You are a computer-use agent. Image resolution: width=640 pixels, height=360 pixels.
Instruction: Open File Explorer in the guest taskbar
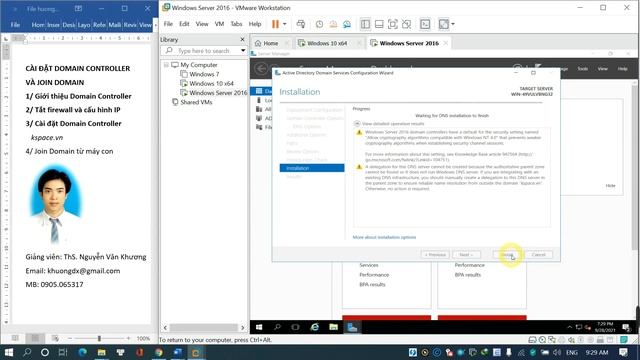click(333, 327)
